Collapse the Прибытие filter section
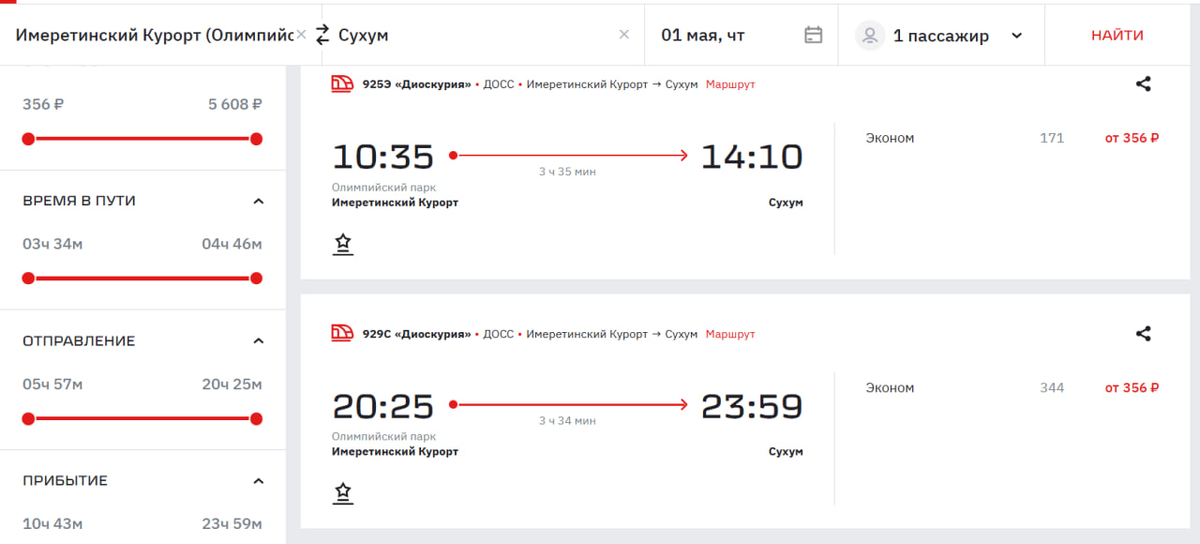Image resolution: width=1200 pixels, height=544 pixels. [258, 481]
